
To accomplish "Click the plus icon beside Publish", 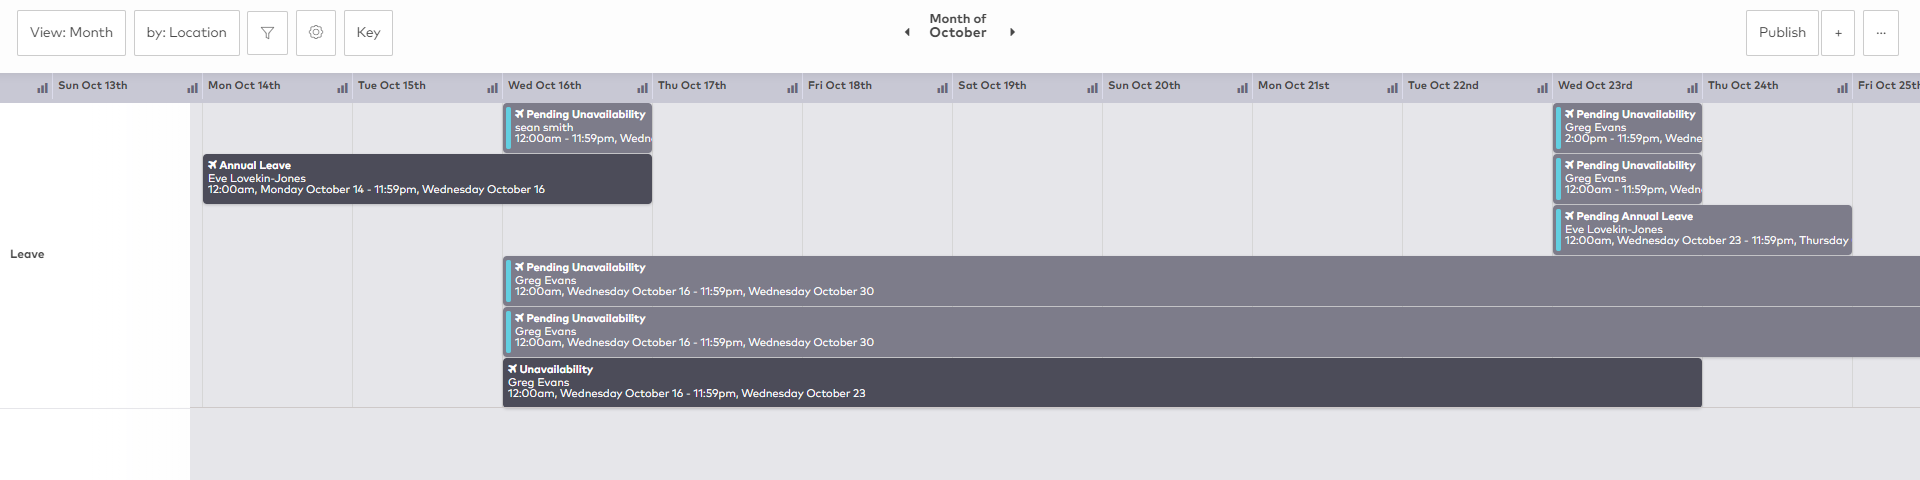I will [1838, 33].
